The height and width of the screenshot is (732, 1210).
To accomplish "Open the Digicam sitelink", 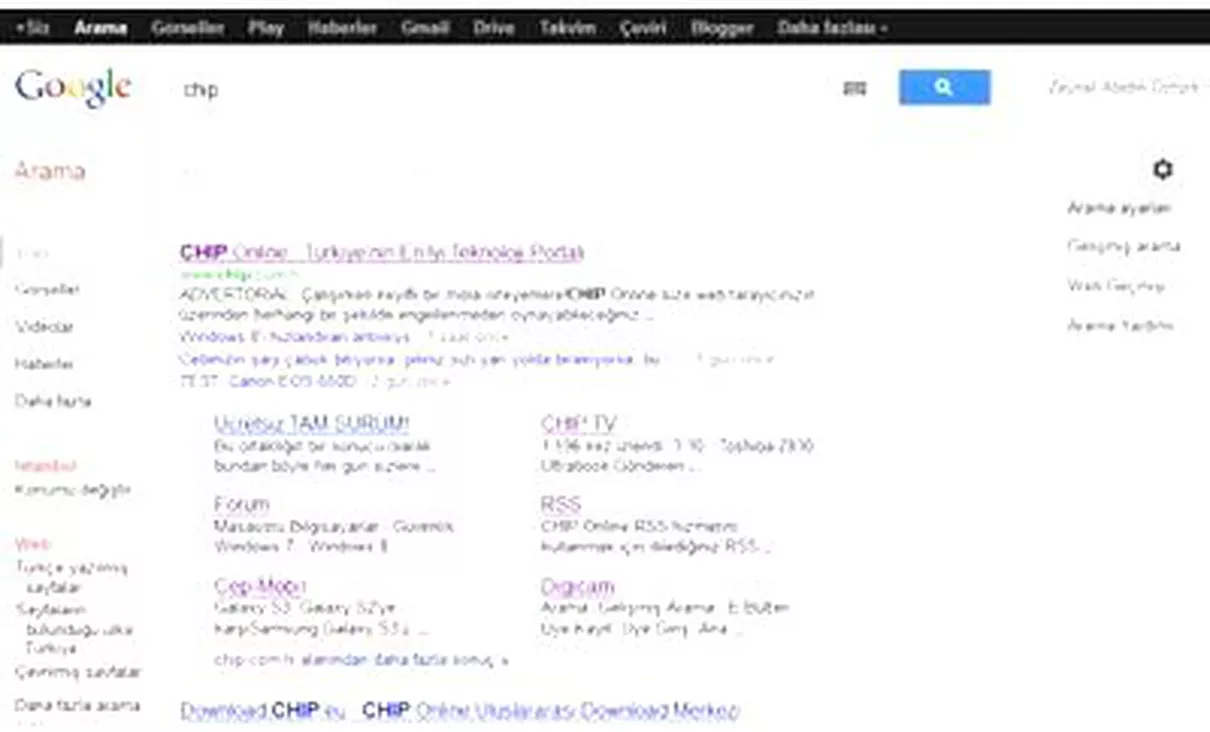I will coord(577,586).
